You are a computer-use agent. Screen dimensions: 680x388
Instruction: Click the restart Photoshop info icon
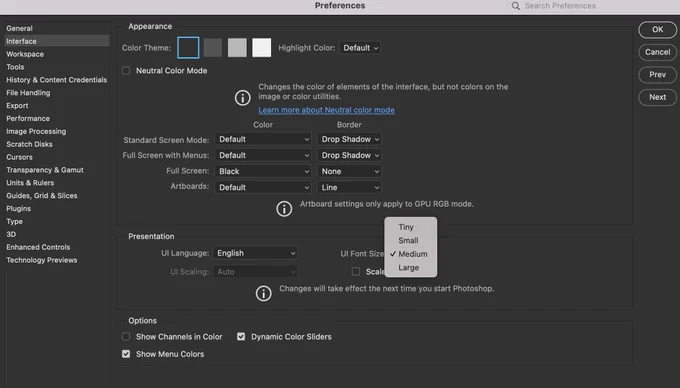pos(263,293)
